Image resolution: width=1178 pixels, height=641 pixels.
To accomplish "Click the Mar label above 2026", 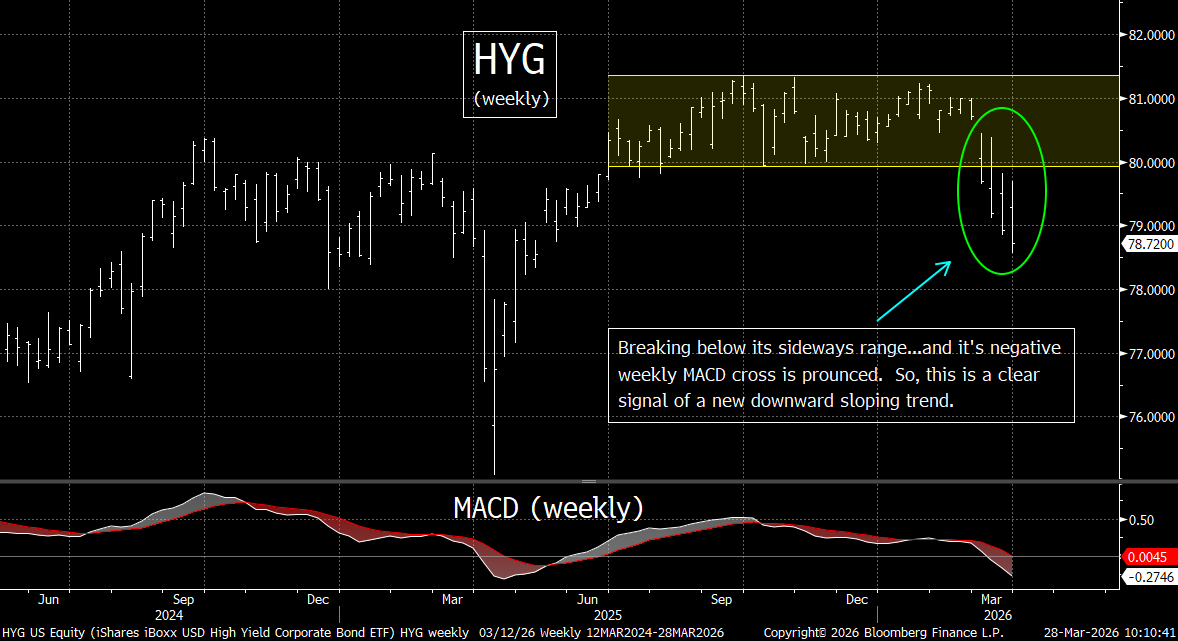I will (x=992, y=599).
